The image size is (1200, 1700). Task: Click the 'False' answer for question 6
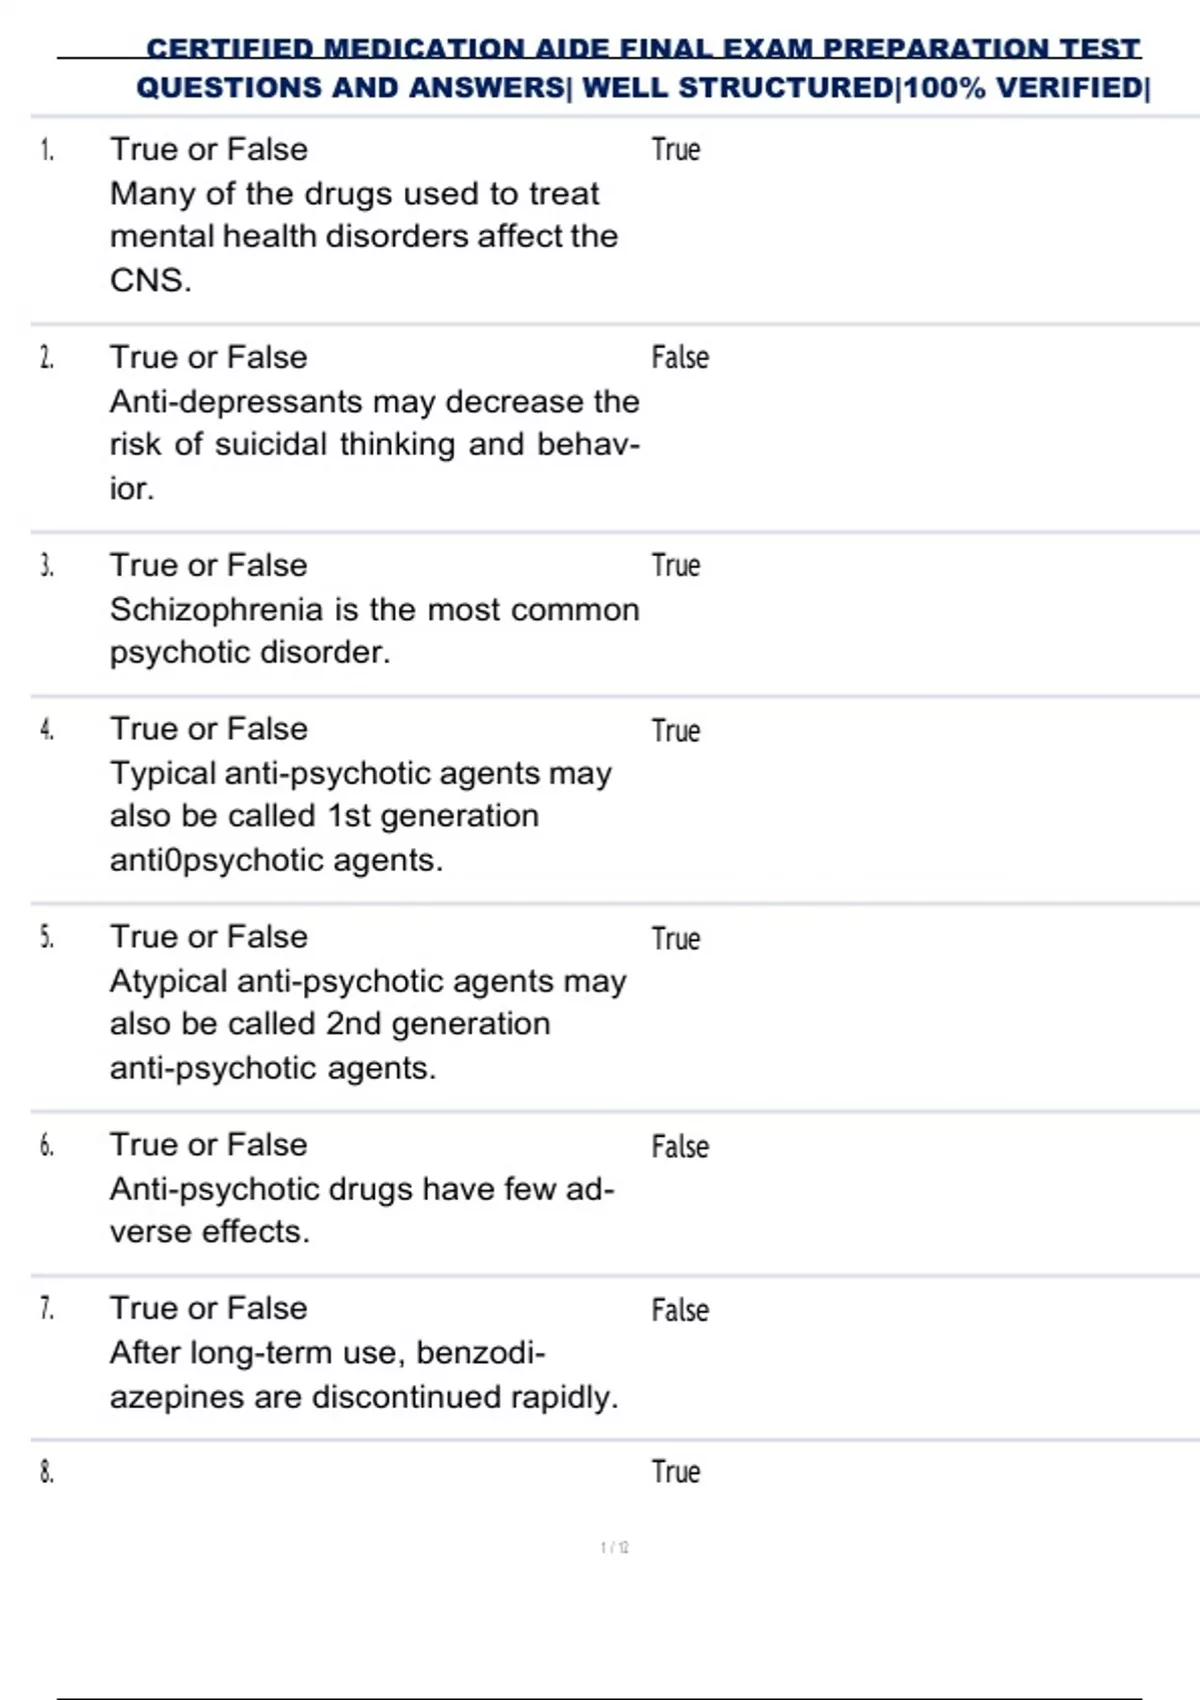point(680,1147)
